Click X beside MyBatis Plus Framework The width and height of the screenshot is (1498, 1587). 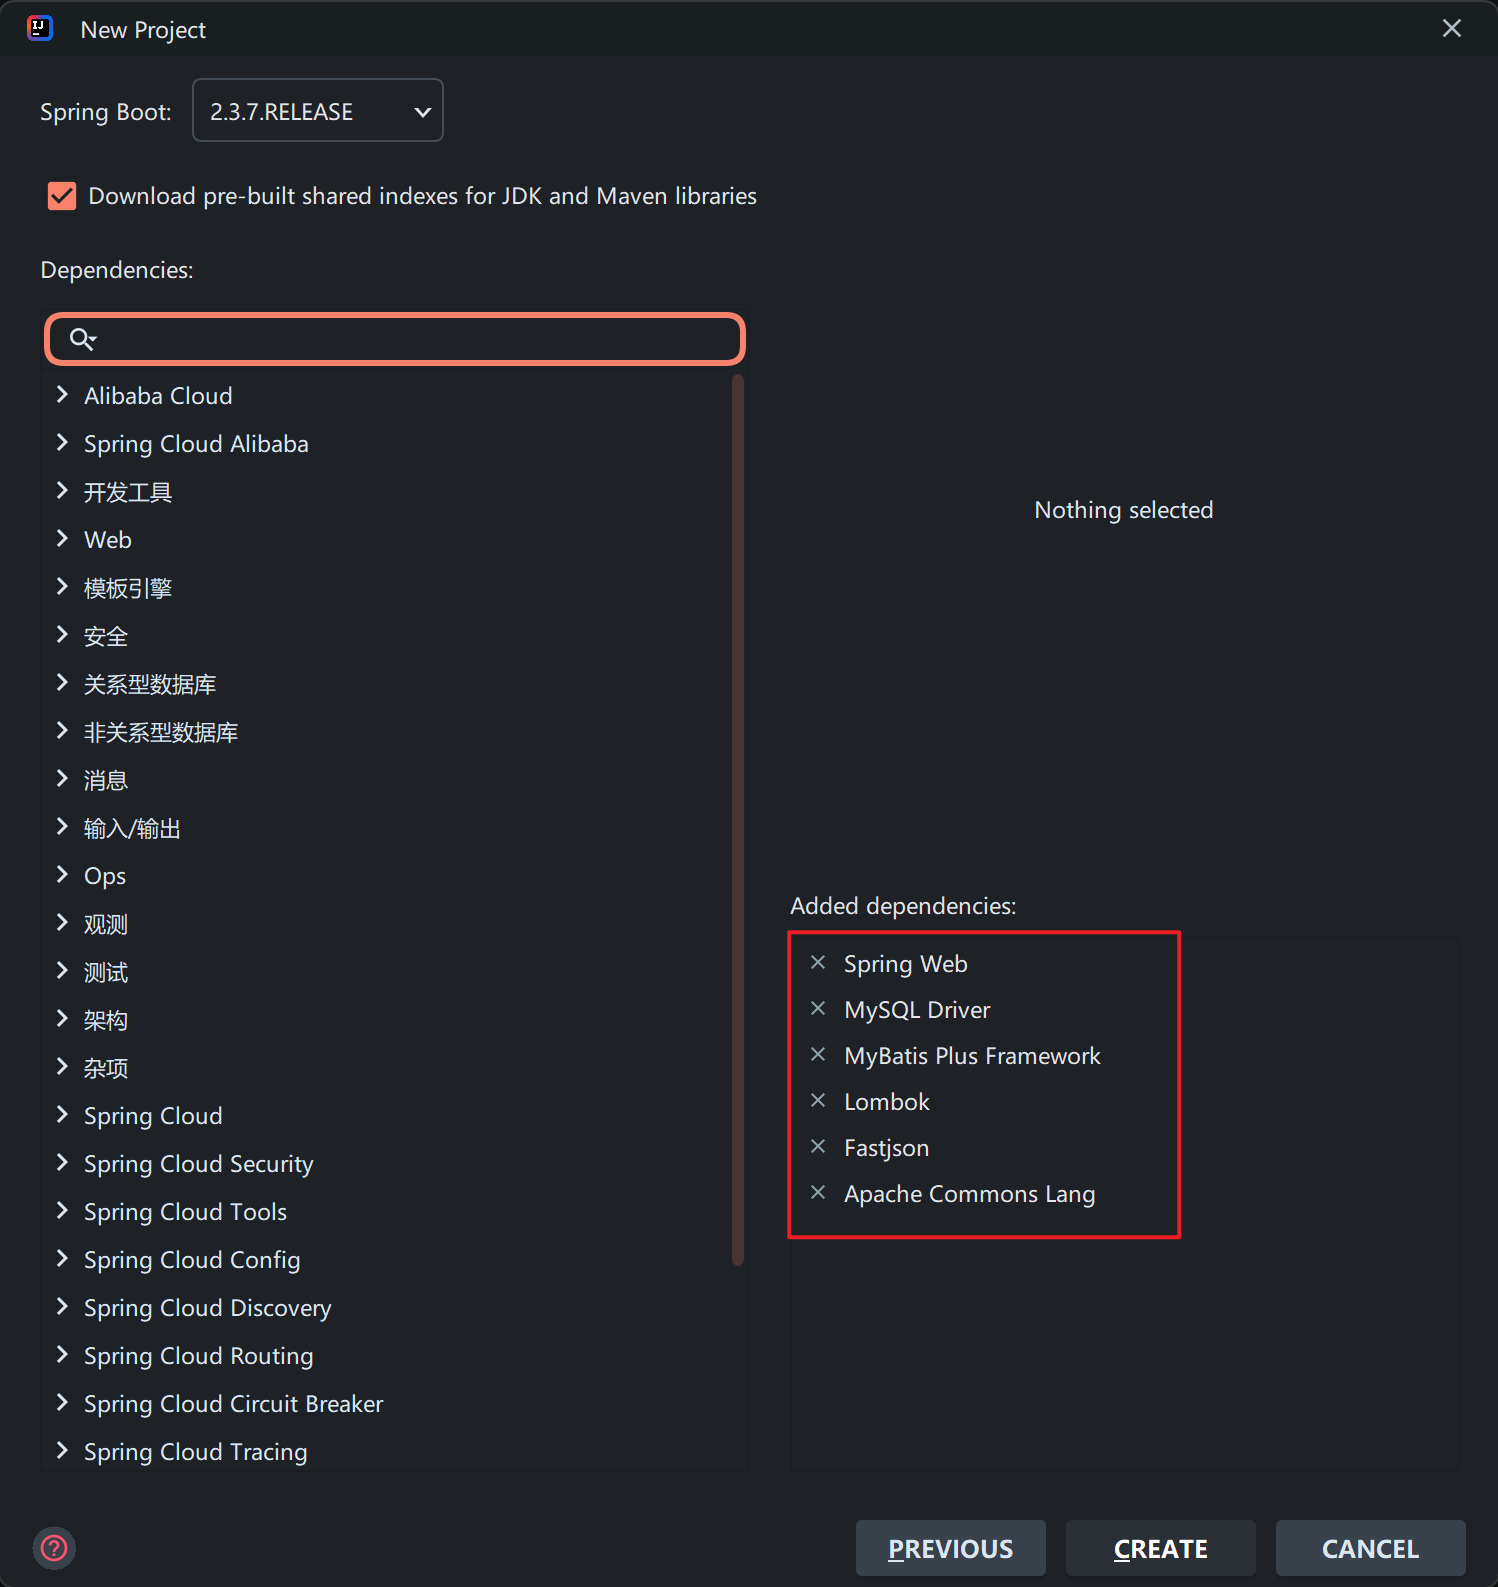818,1055
